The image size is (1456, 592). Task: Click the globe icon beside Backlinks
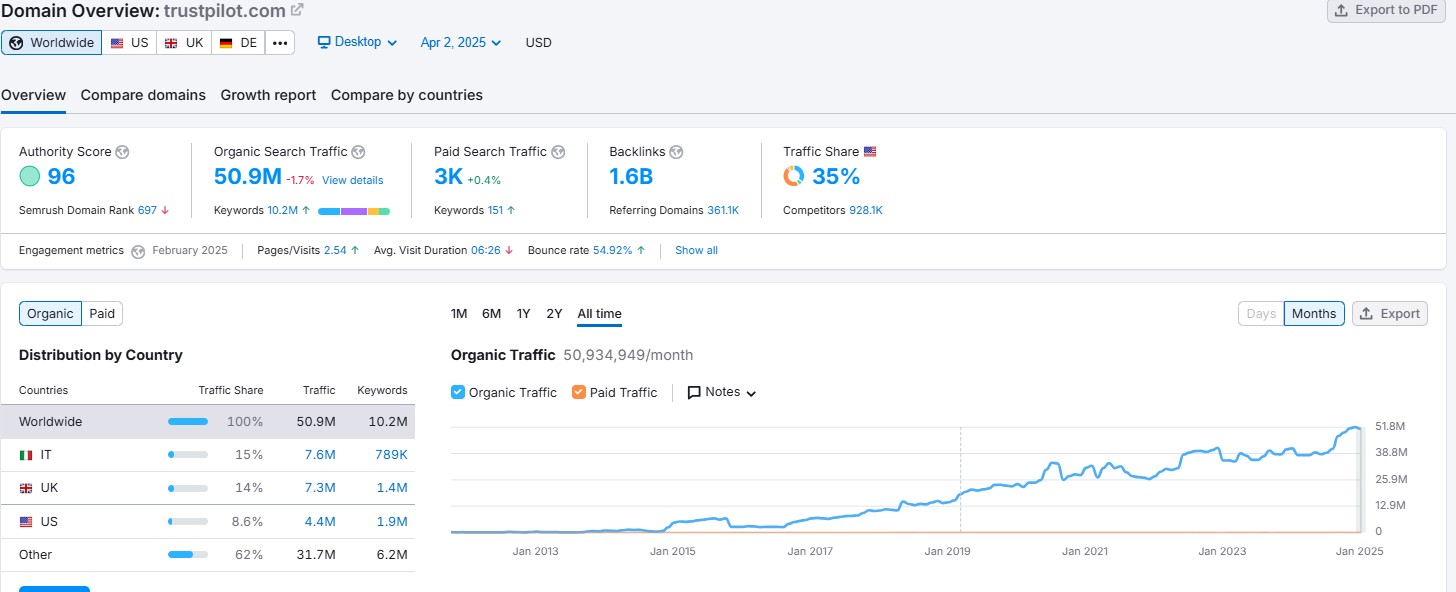676,152
